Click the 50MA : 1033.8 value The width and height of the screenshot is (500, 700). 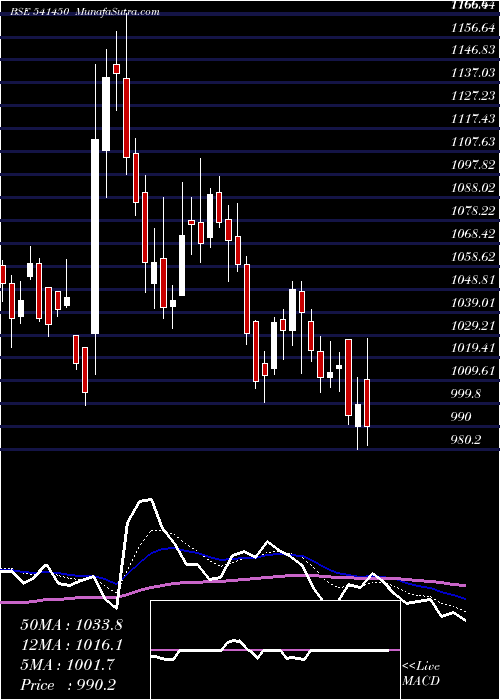click(x=71, y=625)
